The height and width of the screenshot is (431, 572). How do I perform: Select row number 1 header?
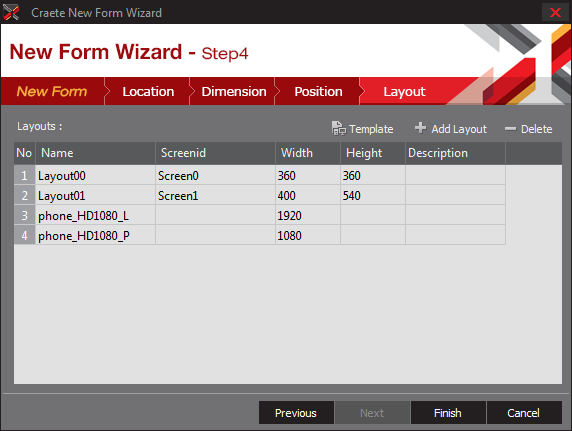pos(24,176)
